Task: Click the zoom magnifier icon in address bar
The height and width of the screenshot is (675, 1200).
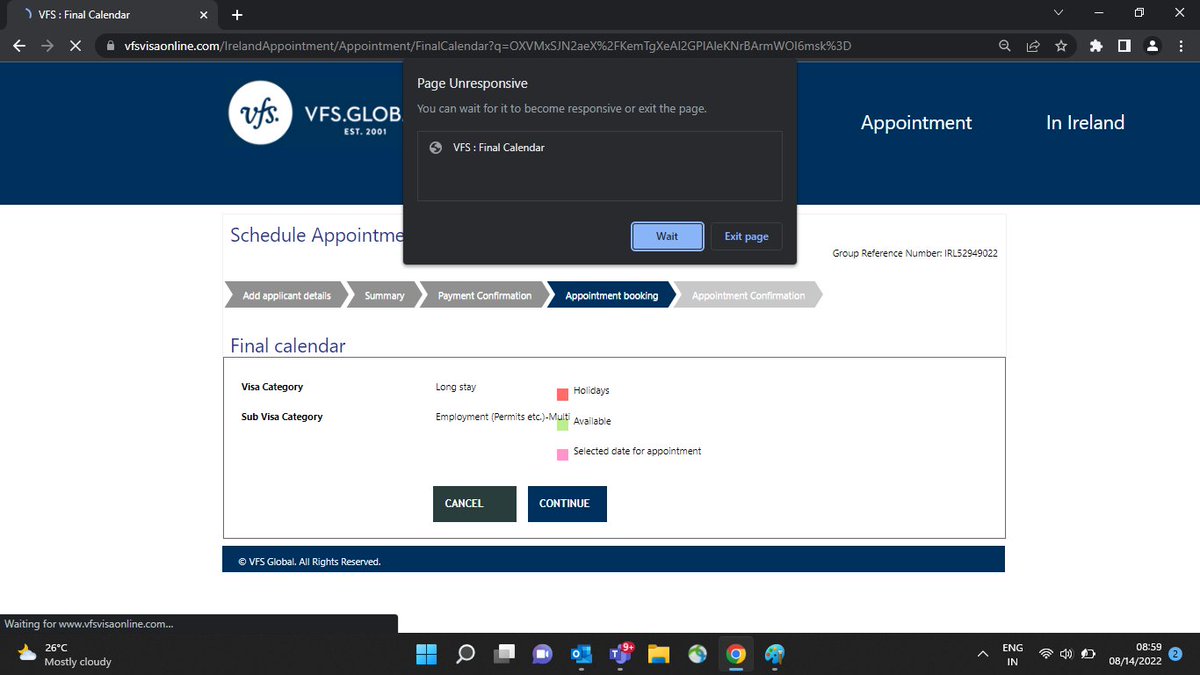Action: coord(1004,46)
